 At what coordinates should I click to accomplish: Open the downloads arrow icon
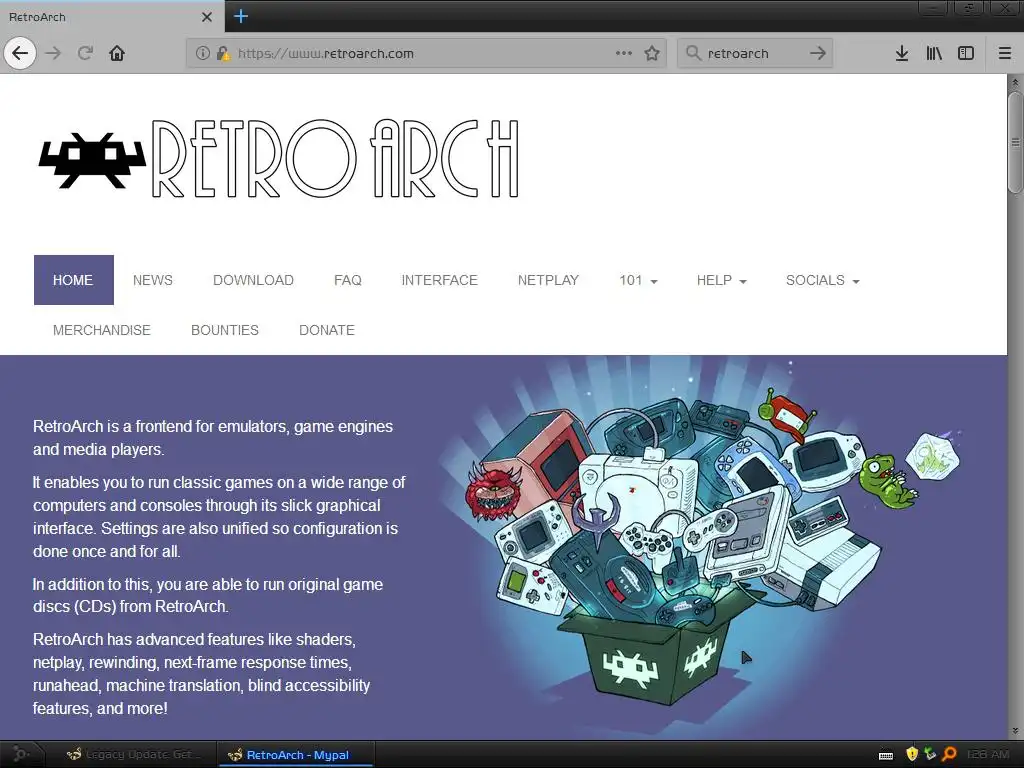[902, 53]
